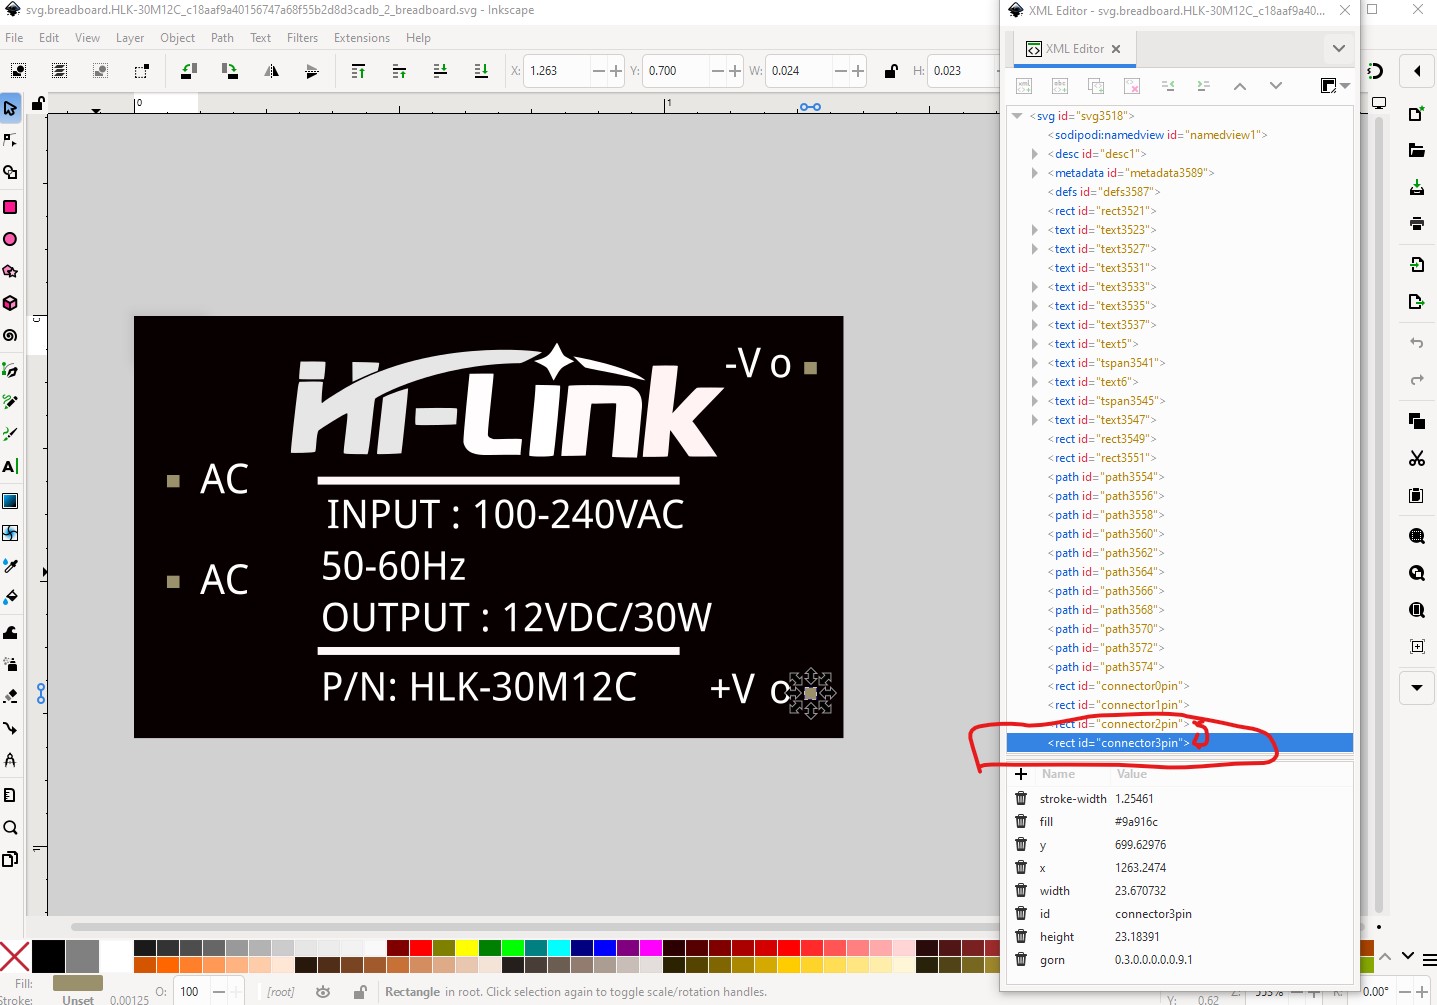Open the Filters menu
Viewport: 1437px width, 1005px height.
302,38
